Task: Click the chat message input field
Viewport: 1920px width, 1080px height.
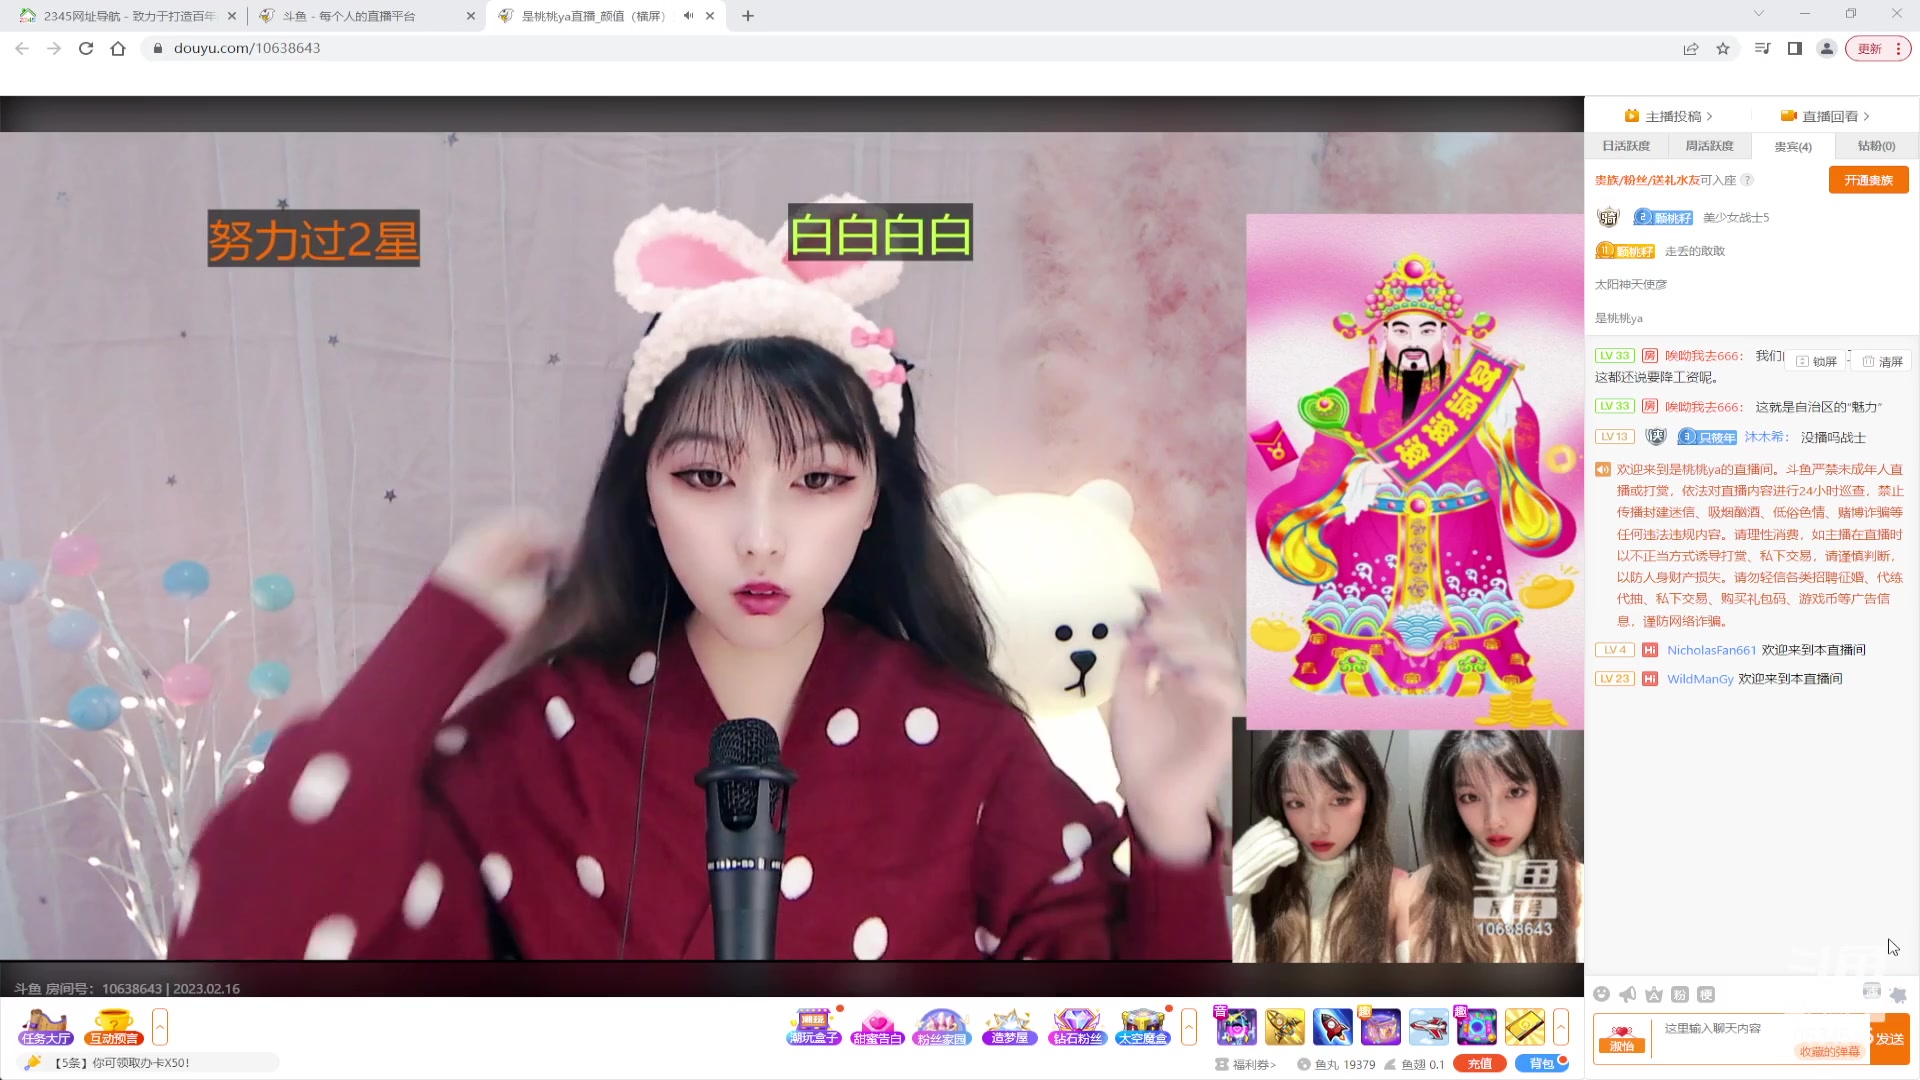Action: [x=1760, y=1028]
